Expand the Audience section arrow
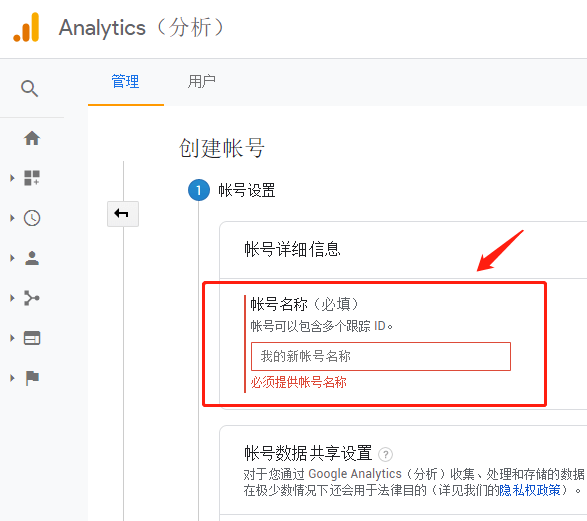 pyautogui.click(x=12, y=258)
